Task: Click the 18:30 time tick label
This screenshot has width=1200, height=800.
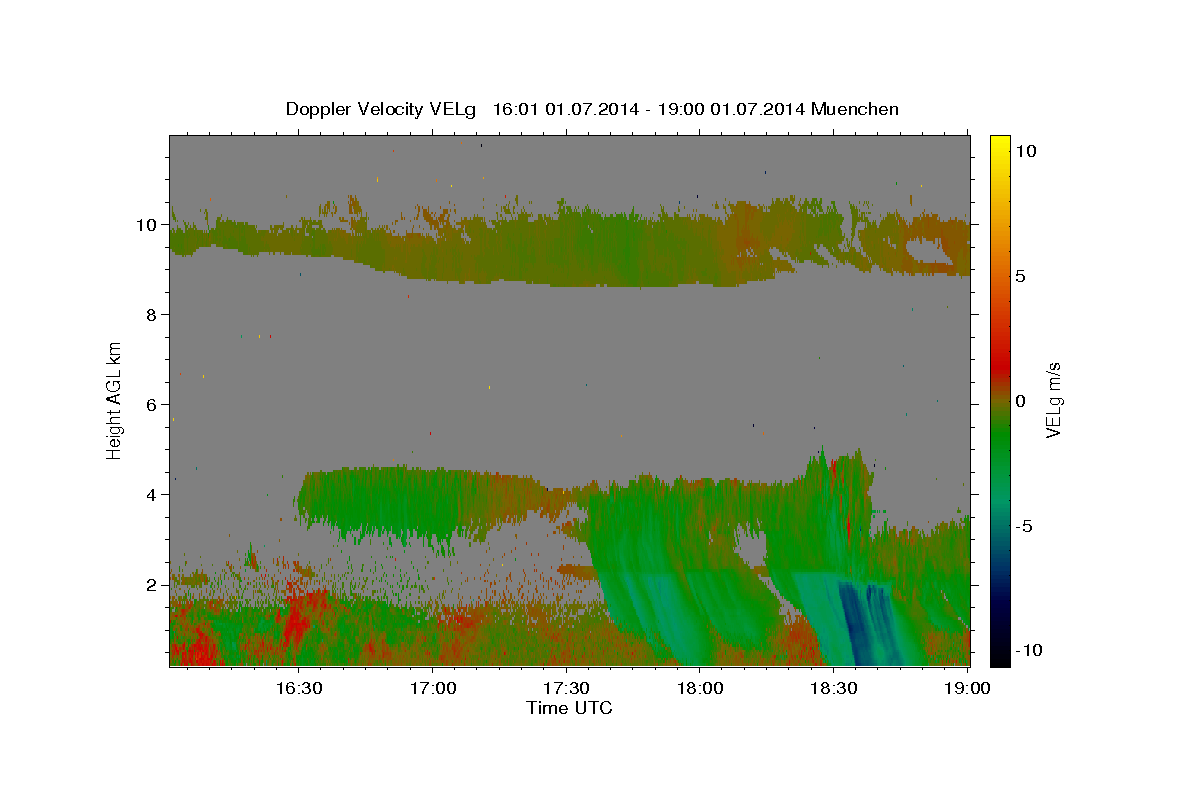Action: coord(834,688)
